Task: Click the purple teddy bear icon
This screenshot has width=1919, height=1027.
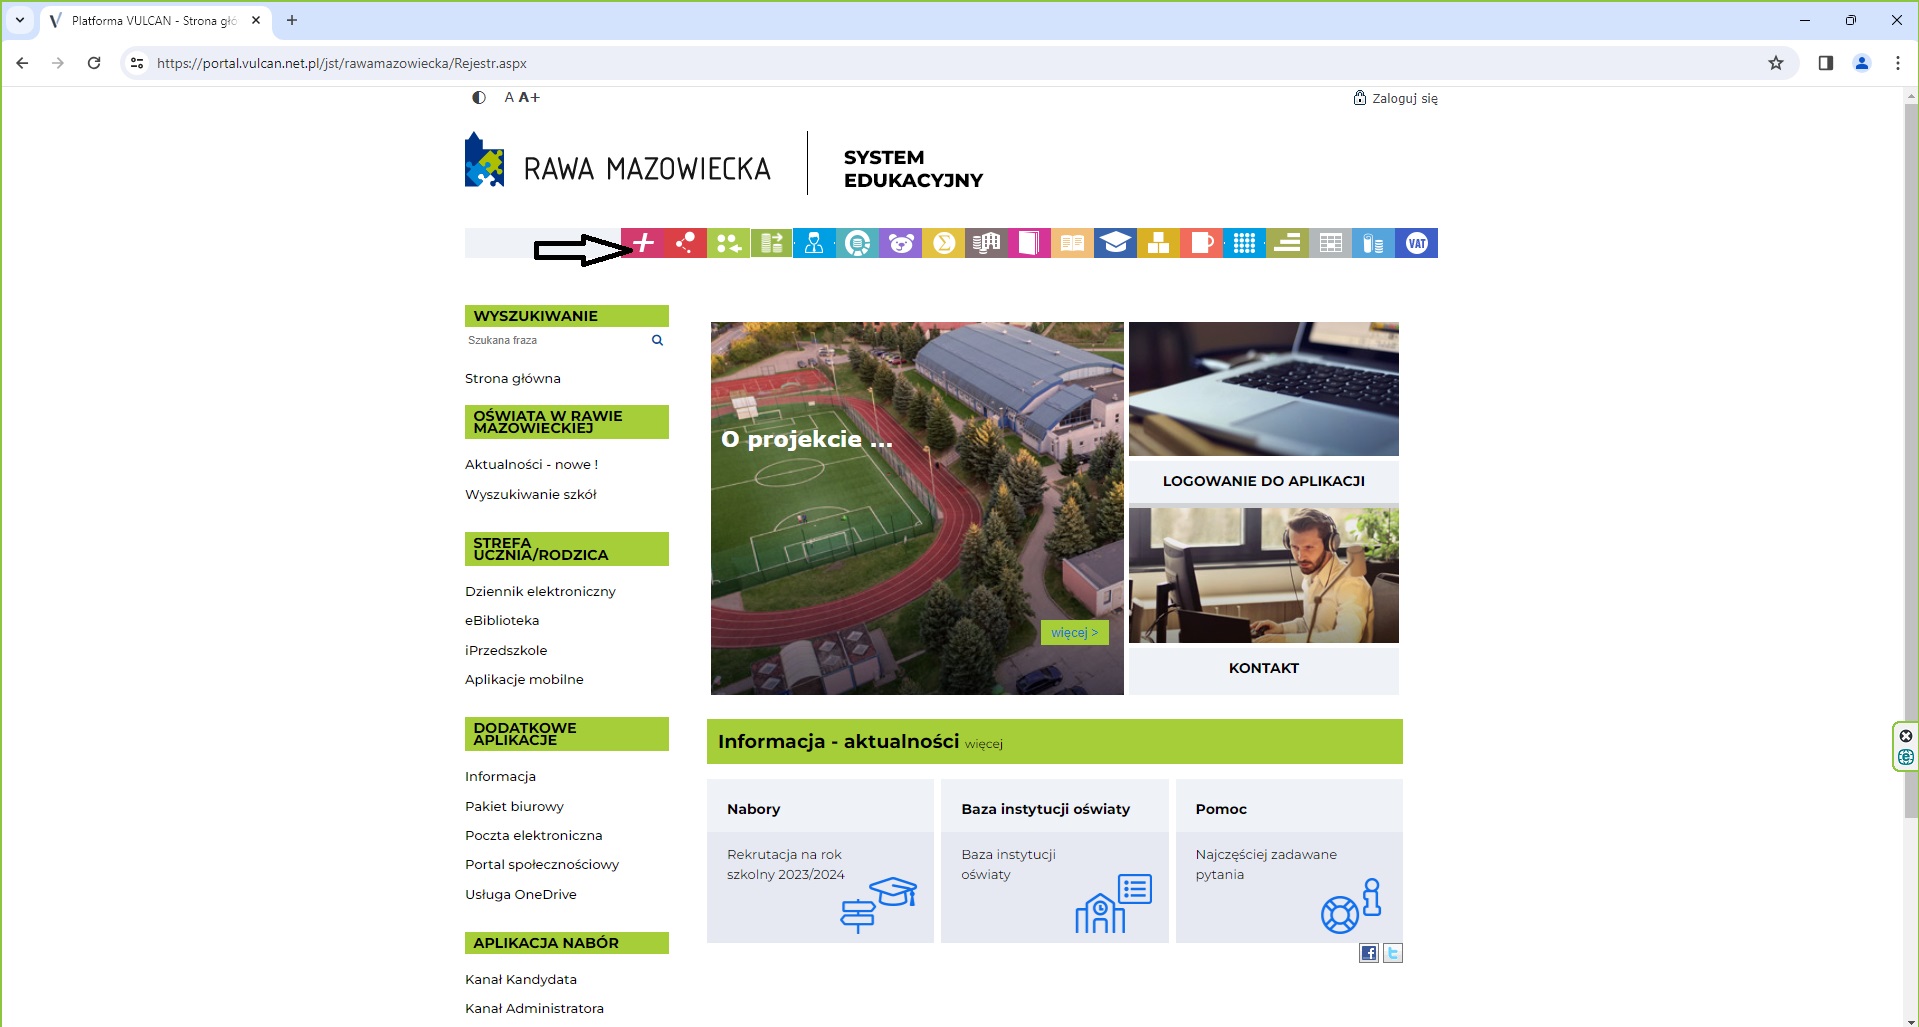Action: 901,243
